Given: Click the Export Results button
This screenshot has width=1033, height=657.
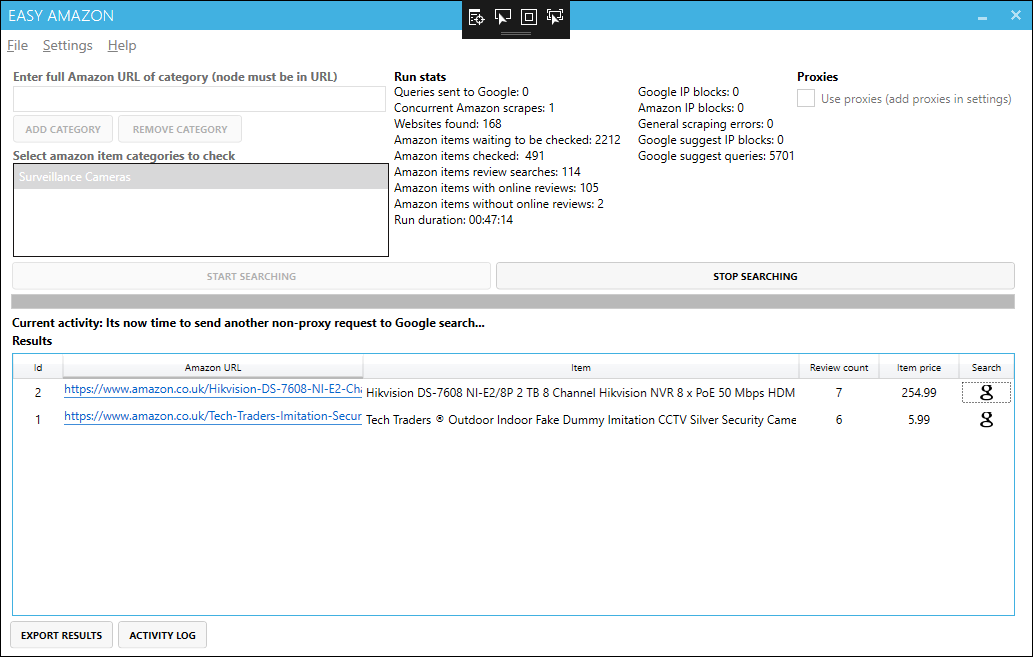Looking at the screenshot, I should [61, 635].
